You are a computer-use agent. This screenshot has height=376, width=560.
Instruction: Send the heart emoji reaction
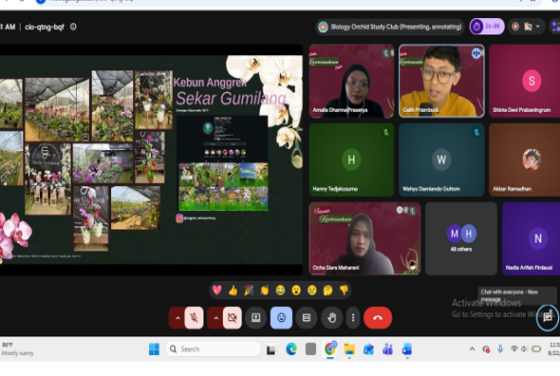[217, 290]
